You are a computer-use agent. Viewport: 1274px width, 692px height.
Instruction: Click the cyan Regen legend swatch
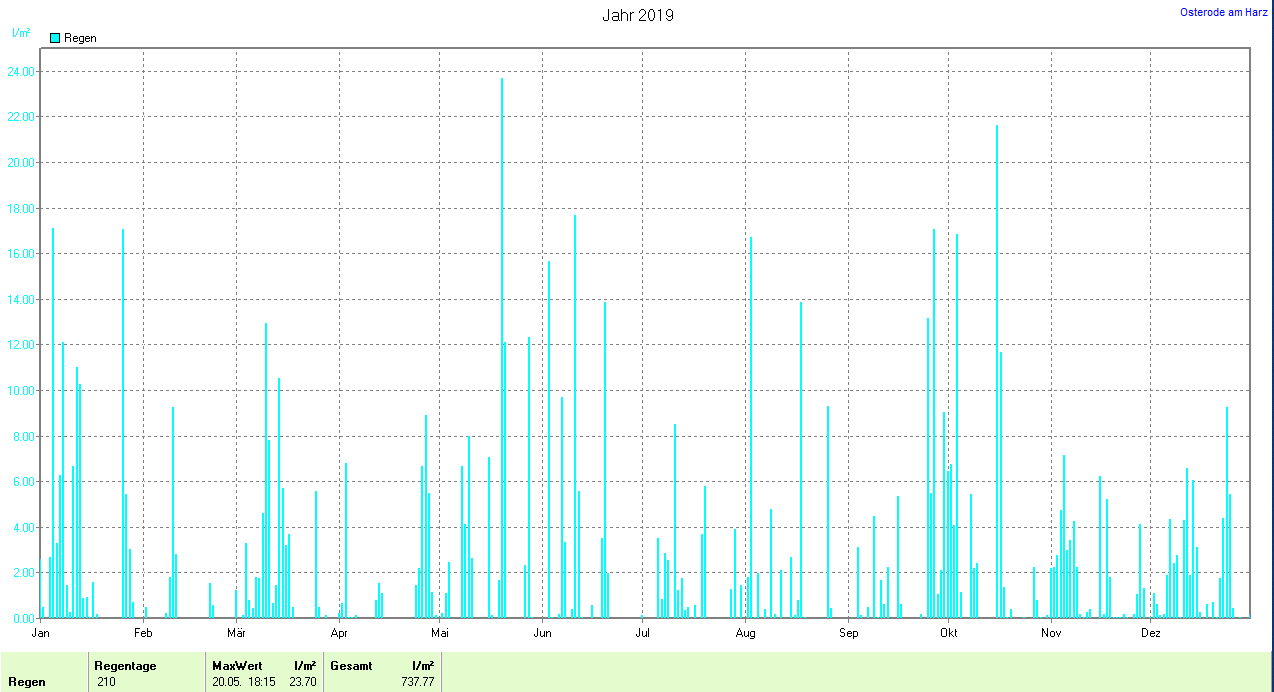(55, 38)
